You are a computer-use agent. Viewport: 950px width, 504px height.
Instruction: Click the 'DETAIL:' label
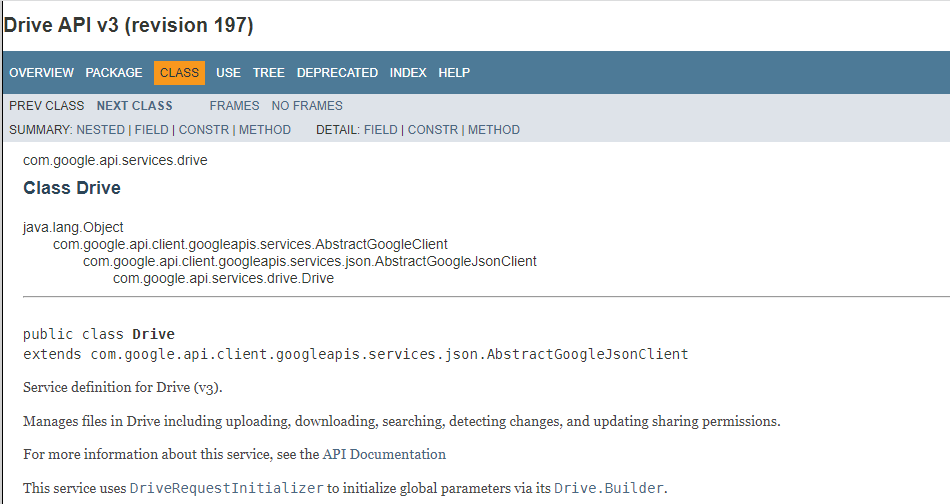coord(338,130)
